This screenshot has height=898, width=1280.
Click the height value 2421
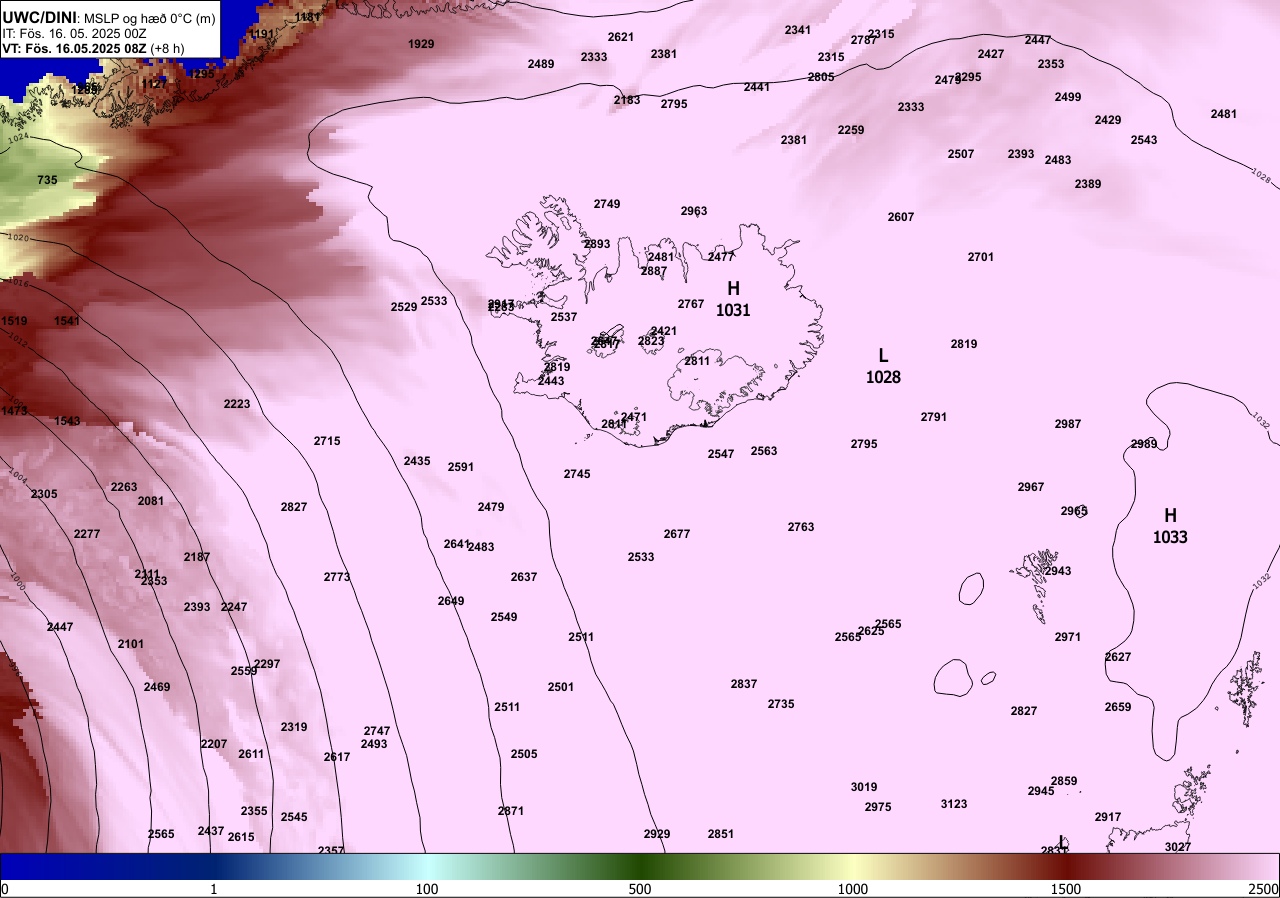[664, 331]
